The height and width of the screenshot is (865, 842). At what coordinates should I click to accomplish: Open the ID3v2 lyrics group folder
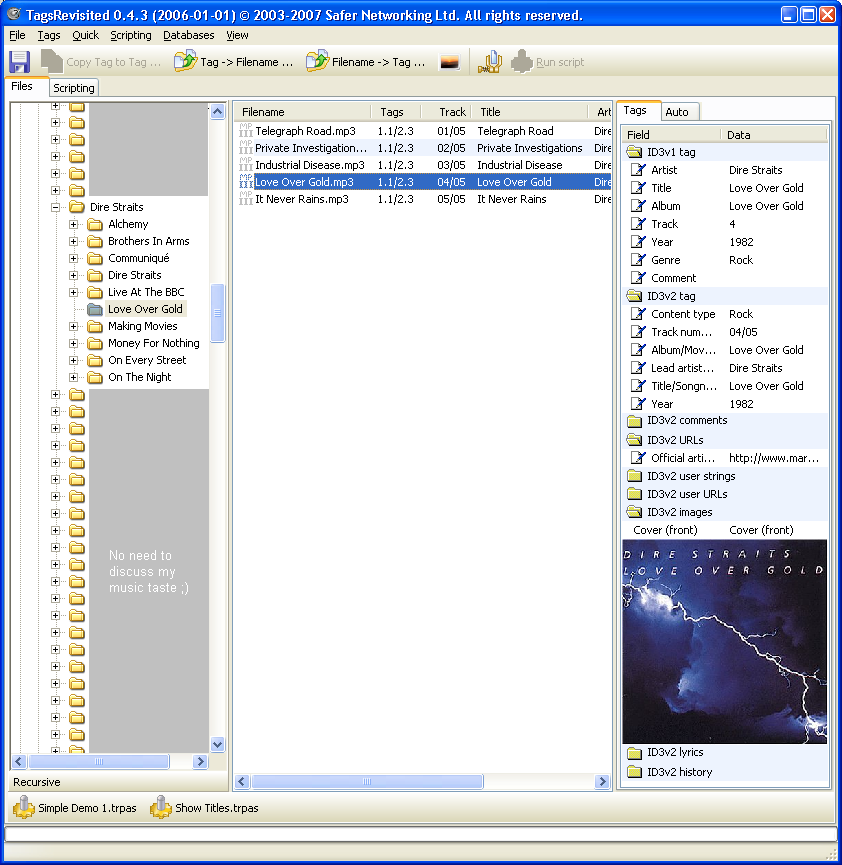(634, 752)
